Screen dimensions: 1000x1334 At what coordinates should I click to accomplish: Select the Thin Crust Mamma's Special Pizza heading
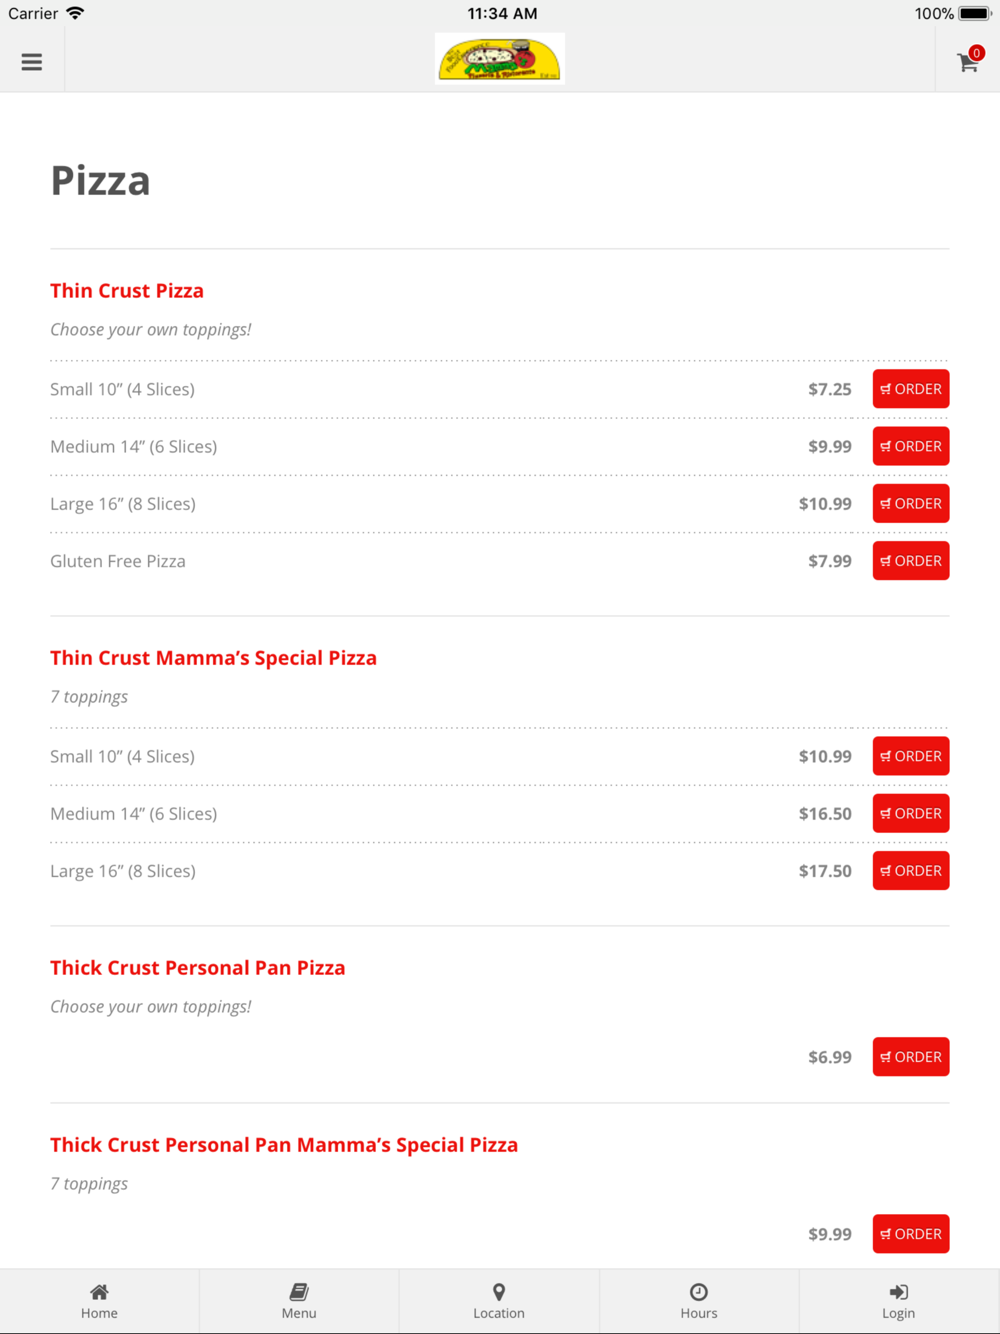point(213,658)
